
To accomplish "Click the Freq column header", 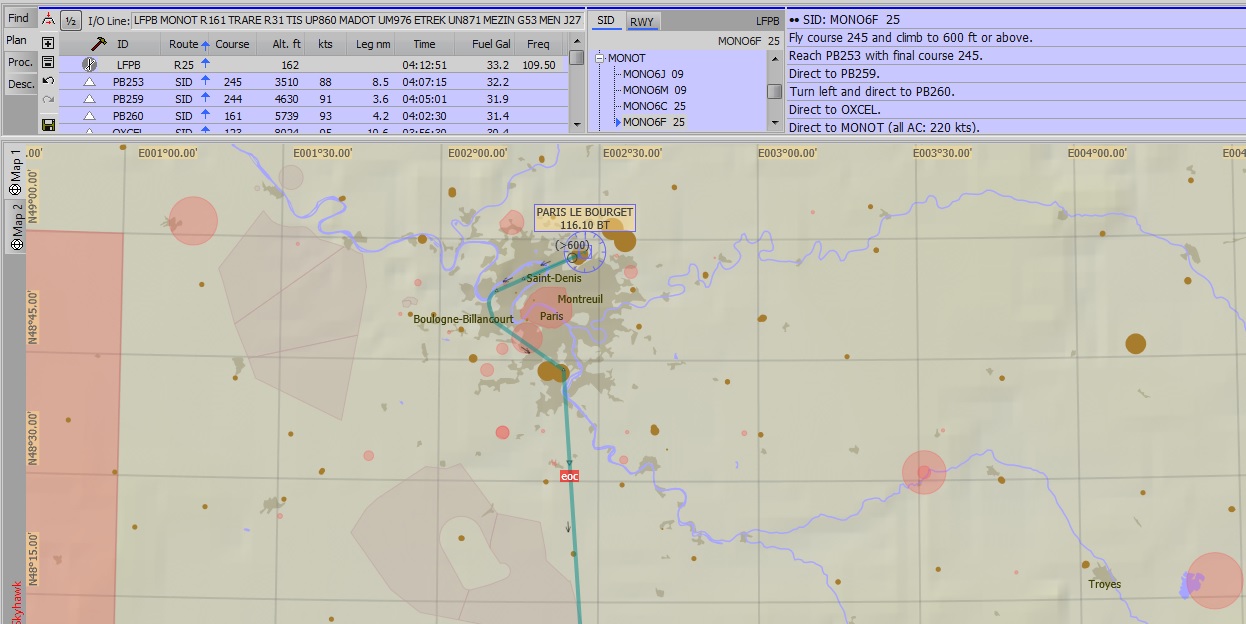I will tap(538, 44).
